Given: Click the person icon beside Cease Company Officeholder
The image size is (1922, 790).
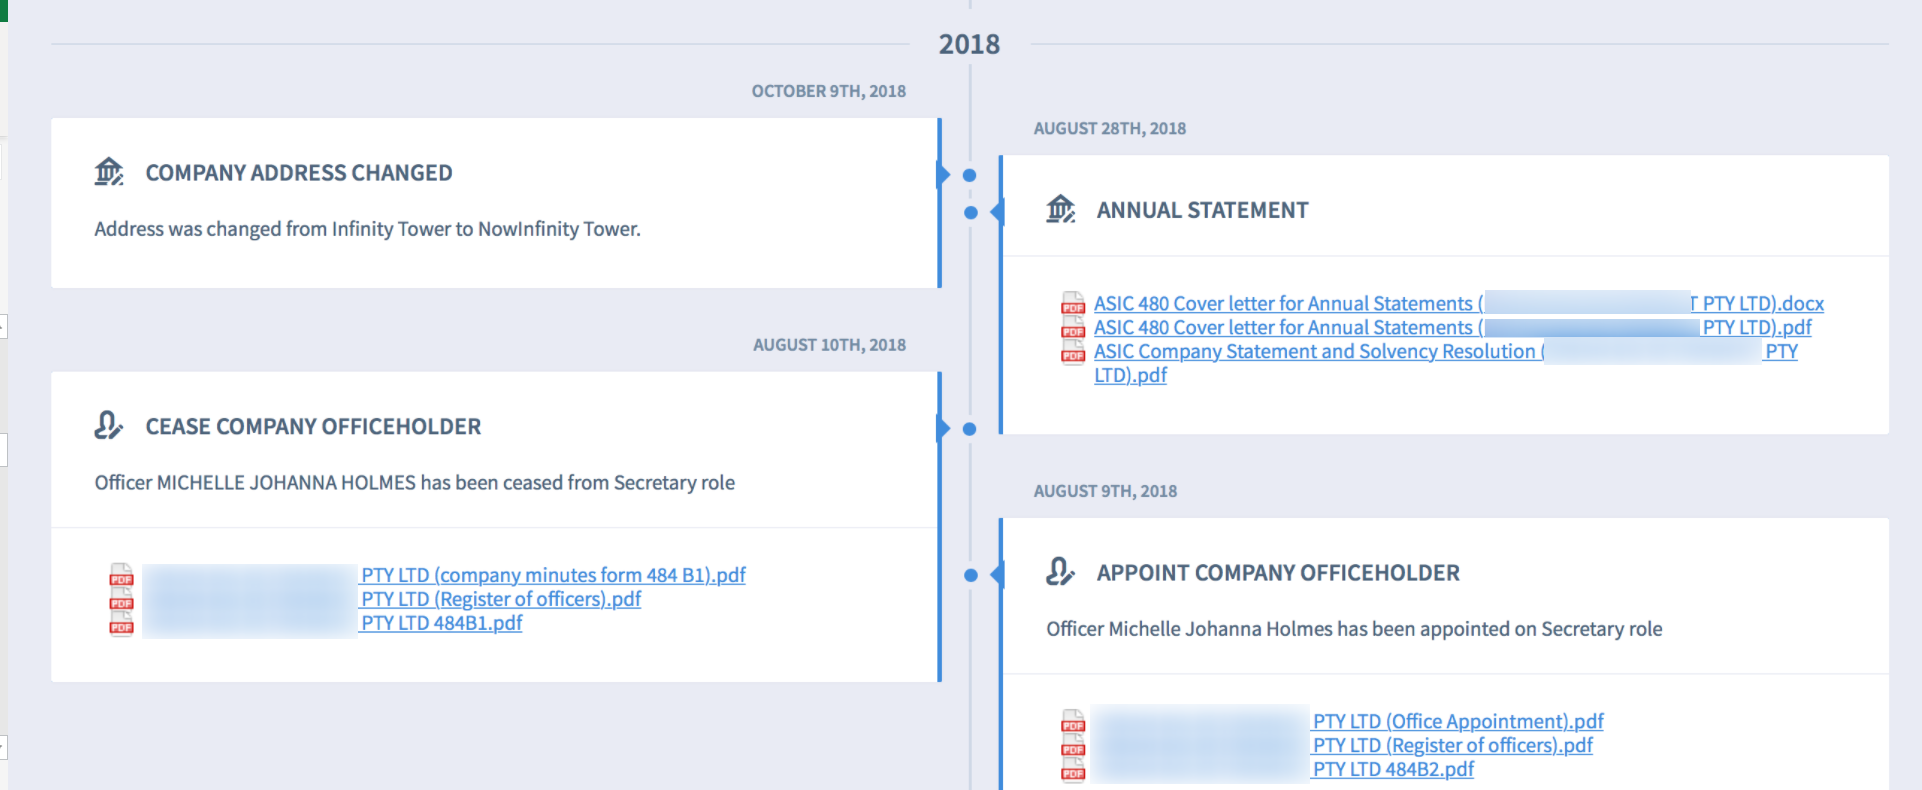Looking at the screenshot, I should [x=108, y=426].
